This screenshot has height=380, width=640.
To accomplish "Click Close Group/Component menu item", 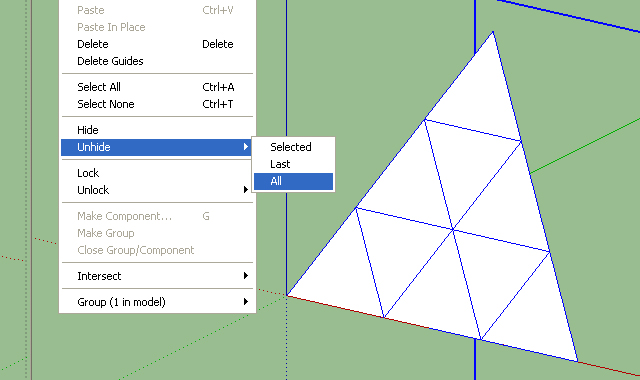I will [x=157, y=250].
